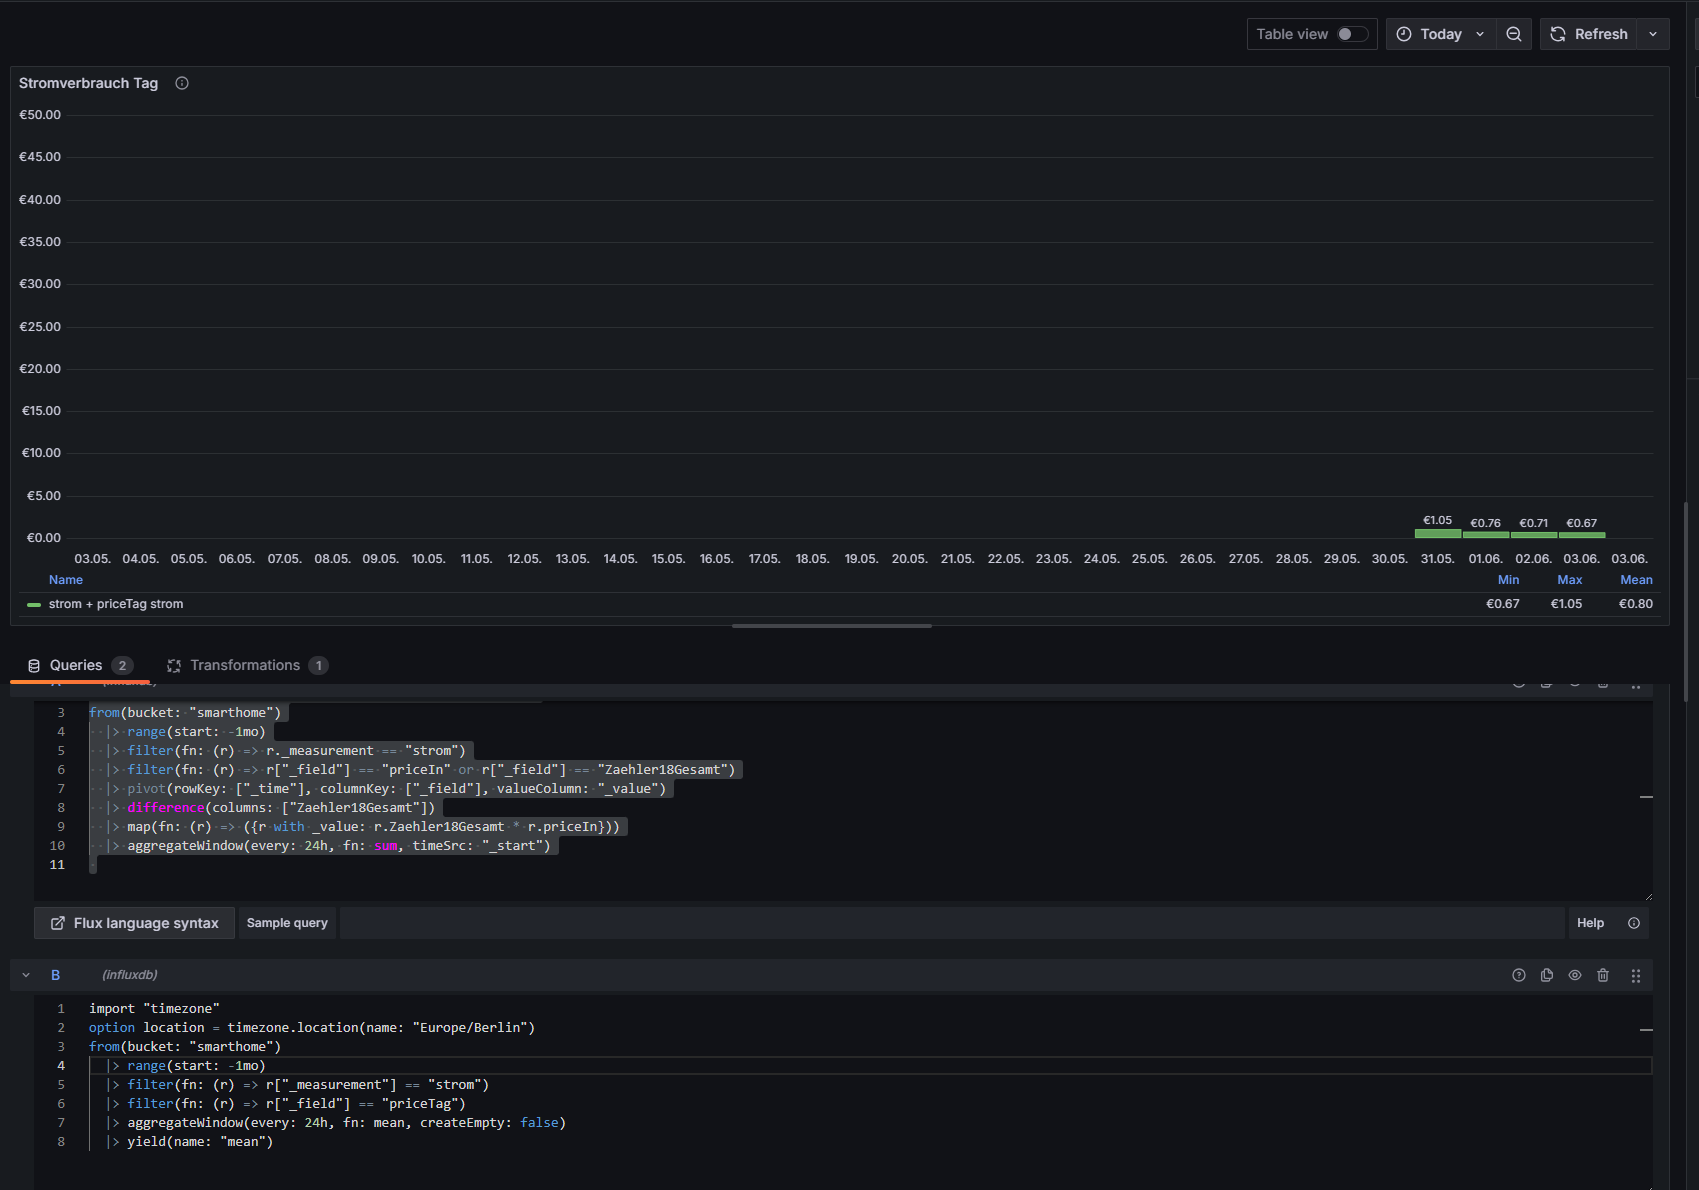
Task: Click the green legend color swatch
Action: click(x=34, y=604)
